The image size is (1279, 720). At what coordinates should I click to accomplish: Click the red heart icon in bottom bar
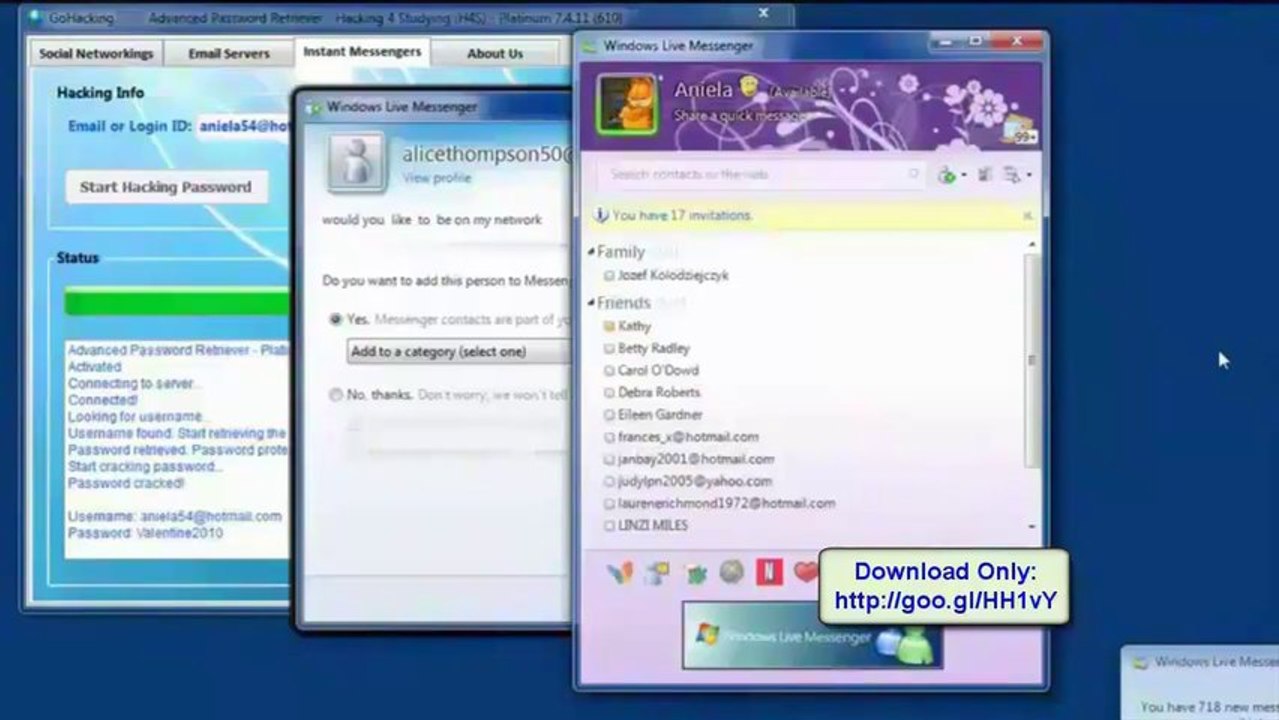[x=805, y=573]
